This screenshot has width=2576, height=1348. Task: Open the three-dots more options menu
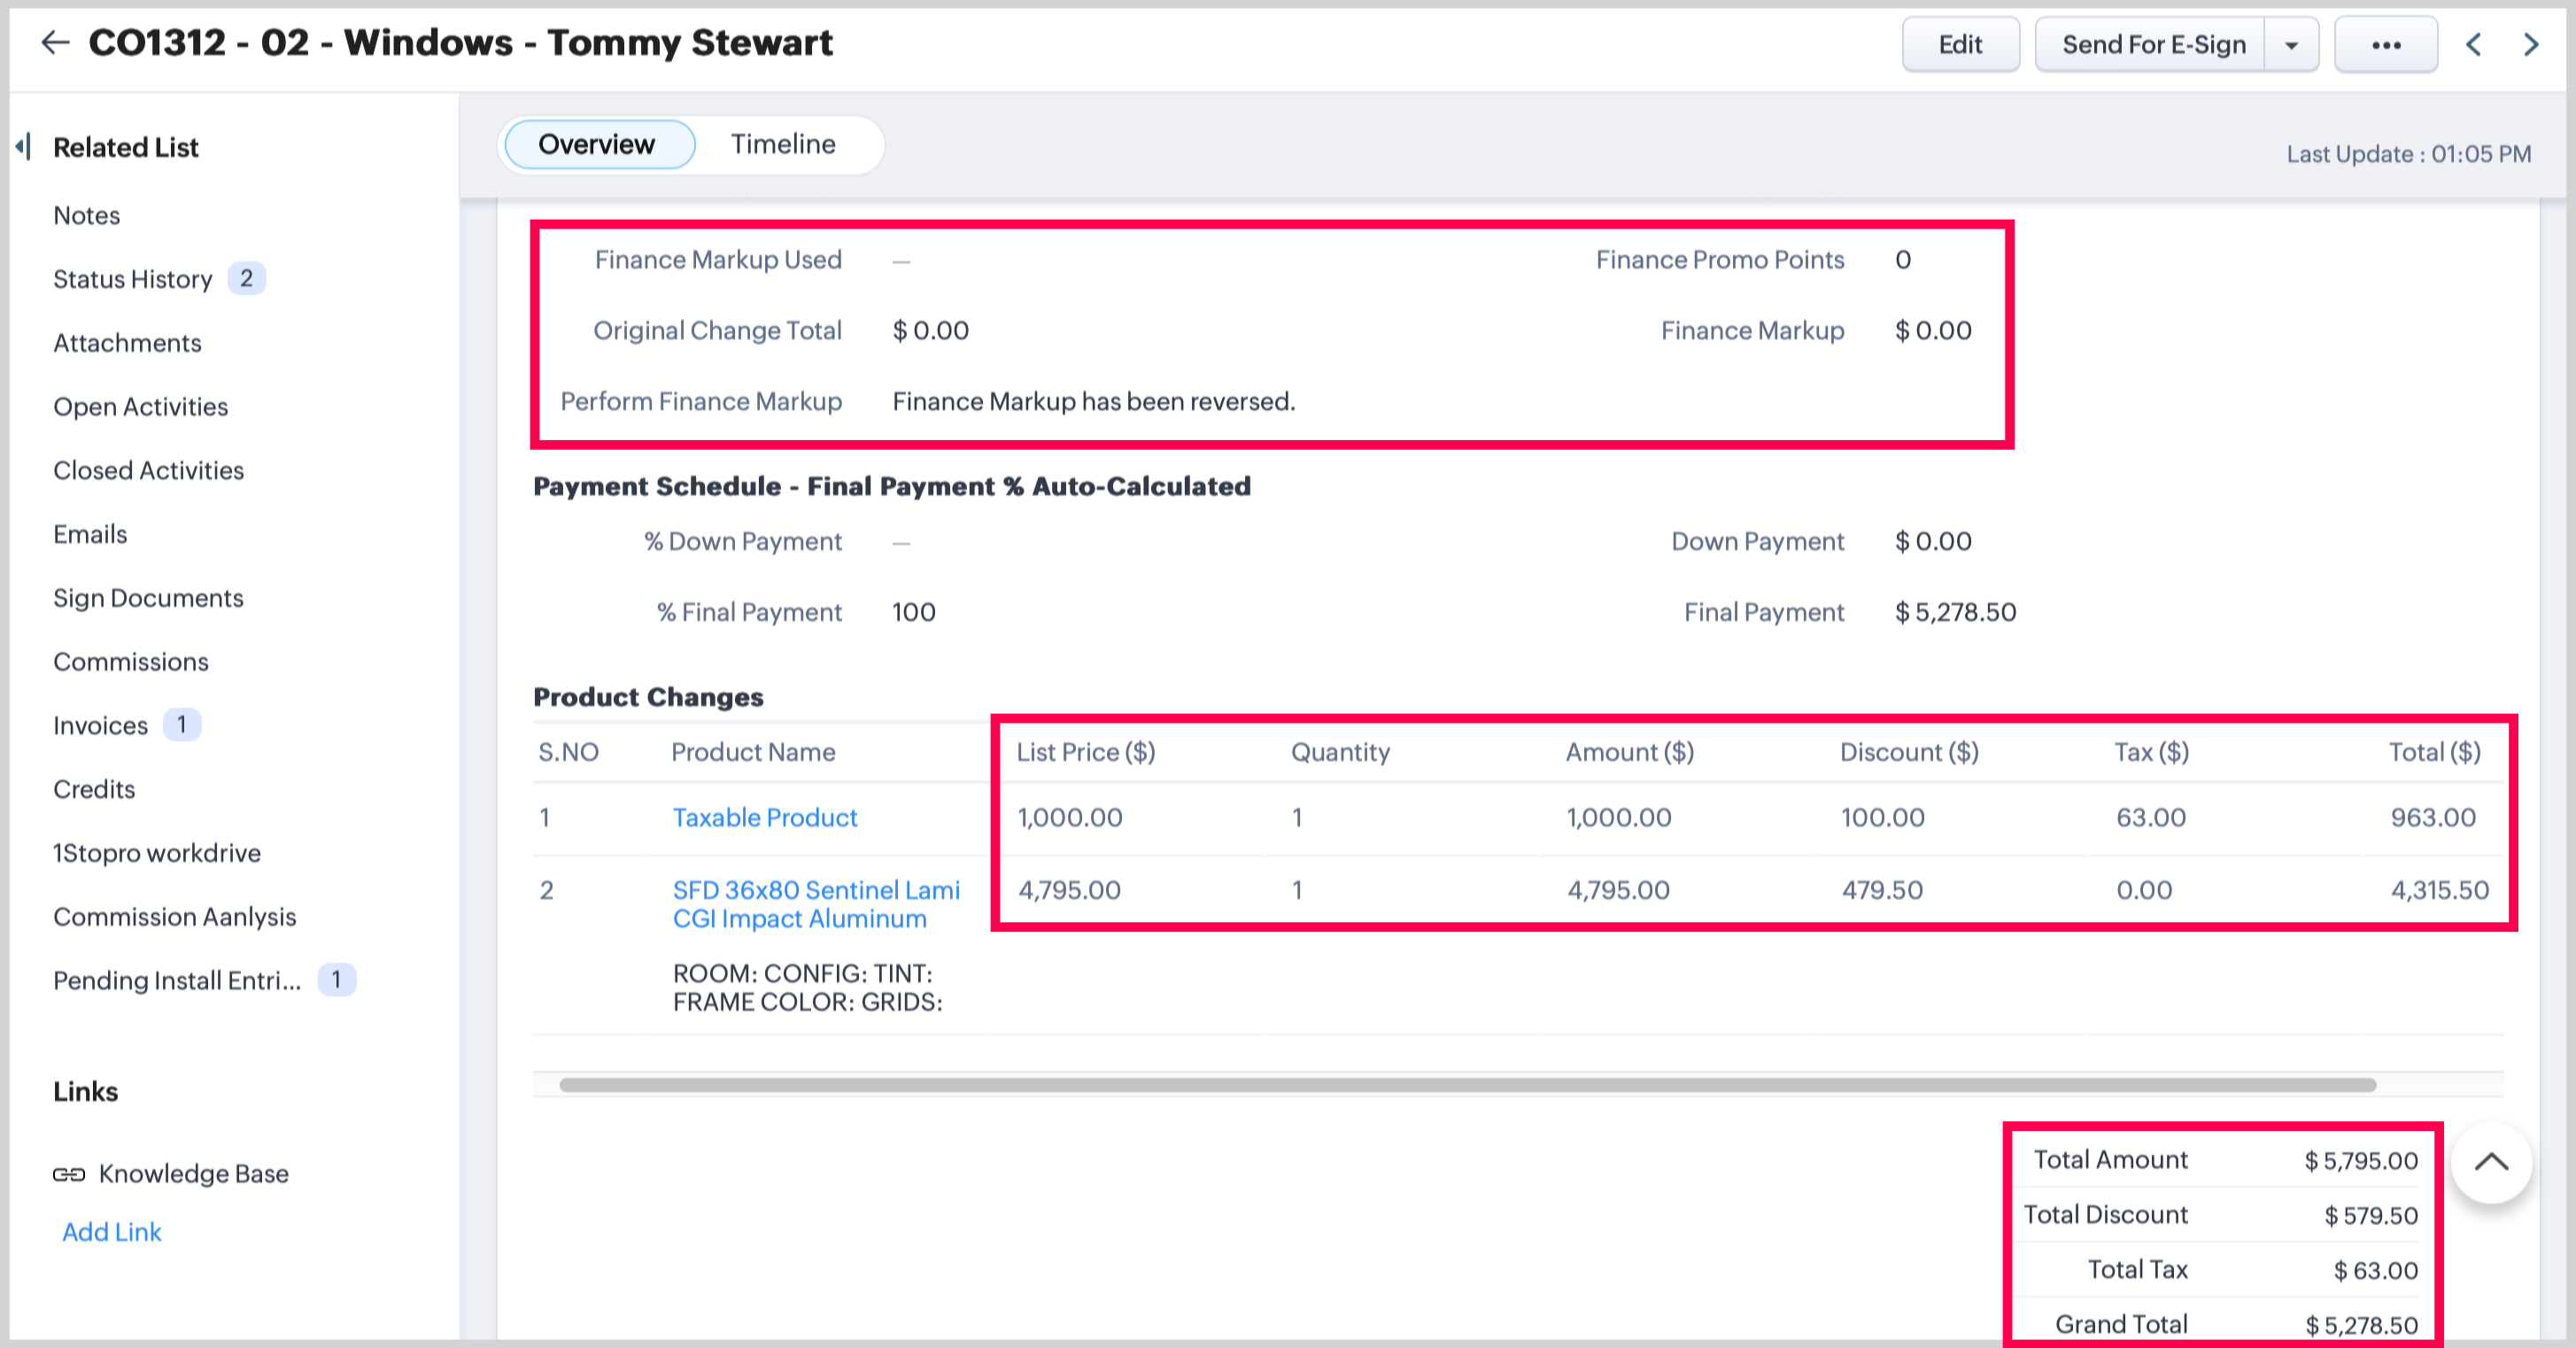point(2385,45)
